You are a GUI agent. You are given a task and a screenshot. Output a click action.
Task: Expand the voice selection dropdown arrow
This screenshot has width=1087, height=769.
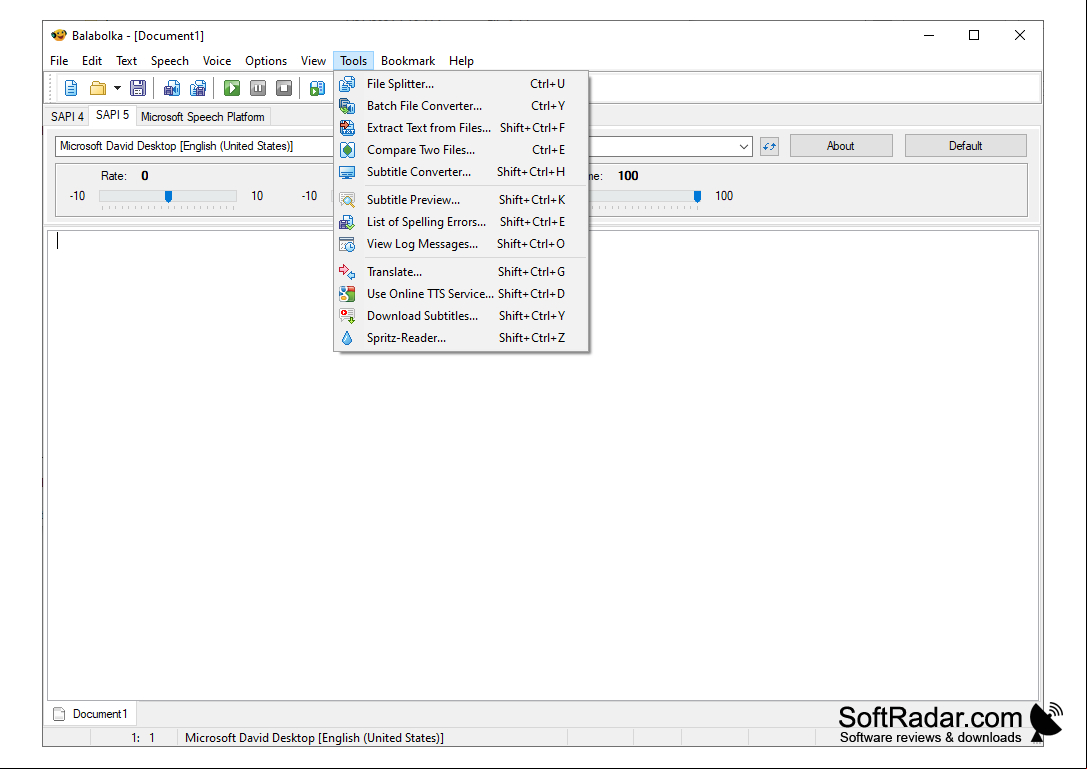pos(743,146)
